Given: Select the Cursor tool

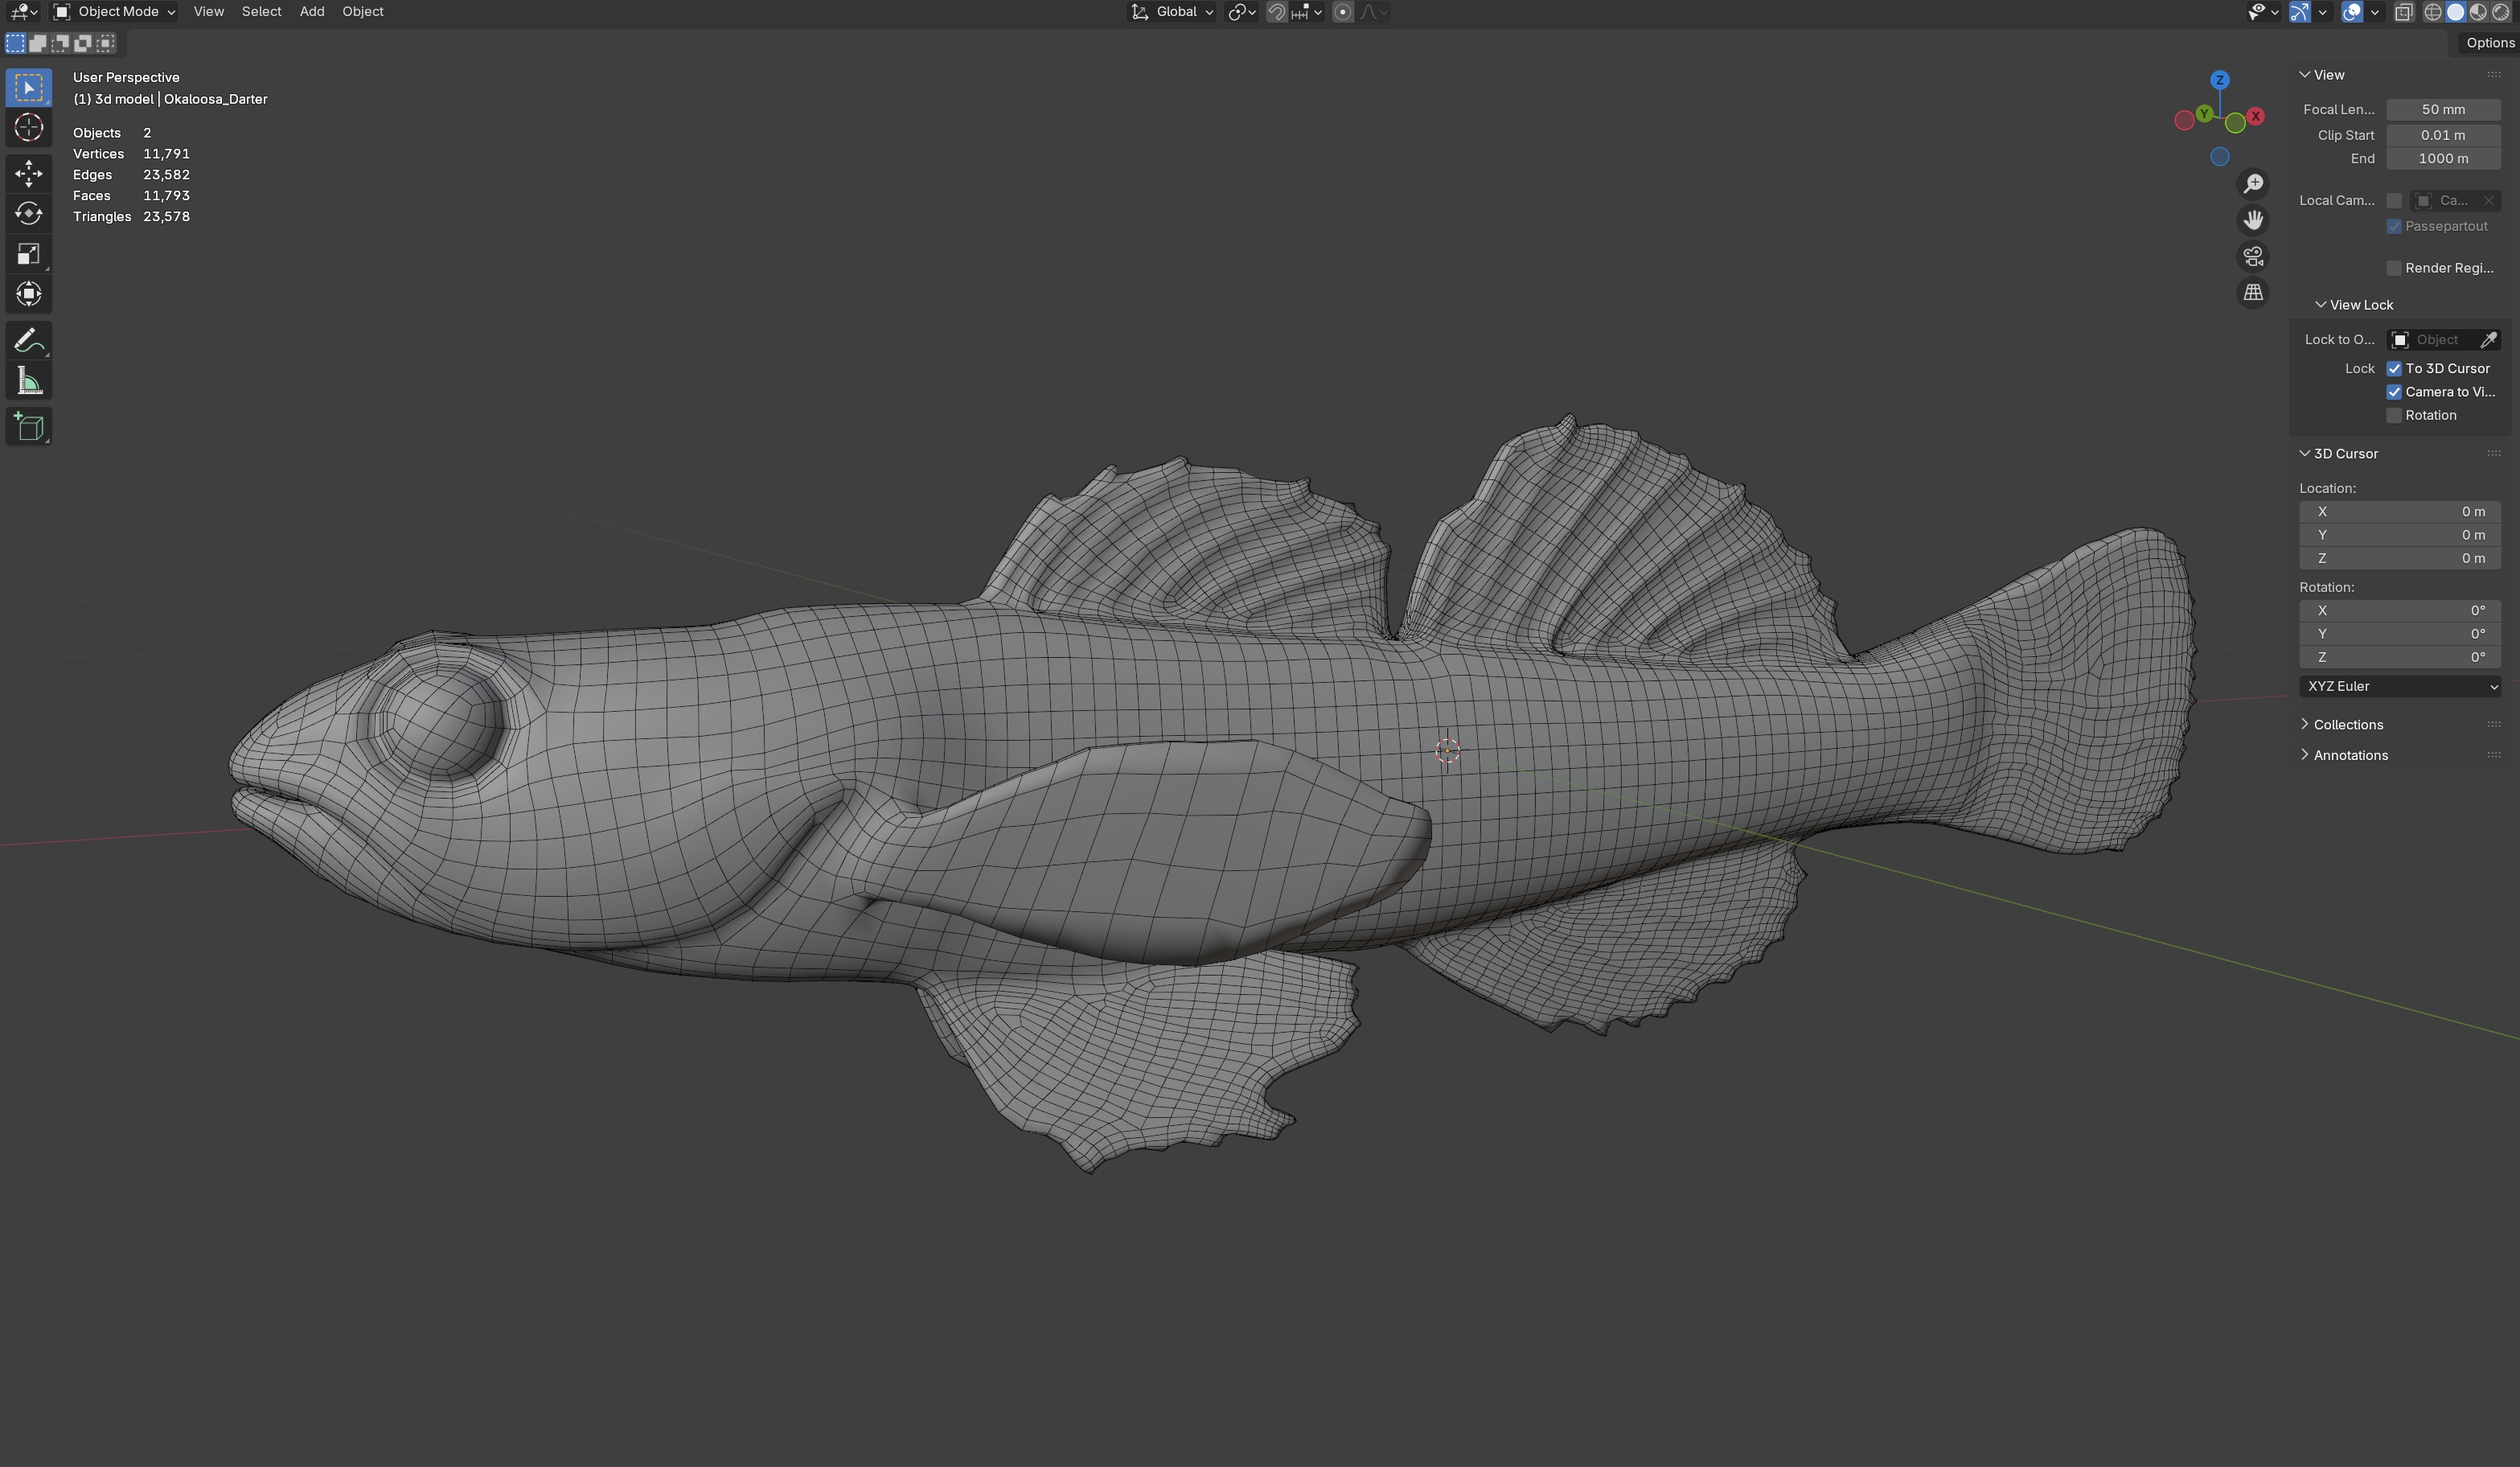Looking at the screenshot, I should click(x=28, y=128).
